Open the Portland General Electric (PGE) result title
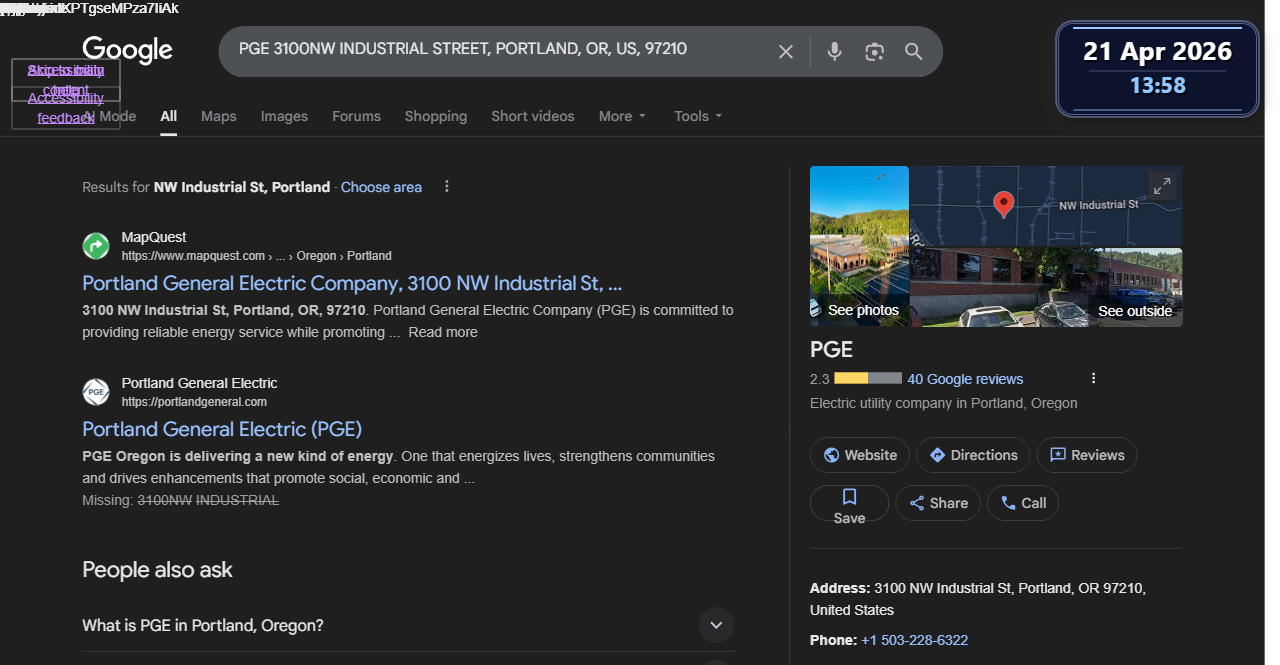 pos(222,429)
